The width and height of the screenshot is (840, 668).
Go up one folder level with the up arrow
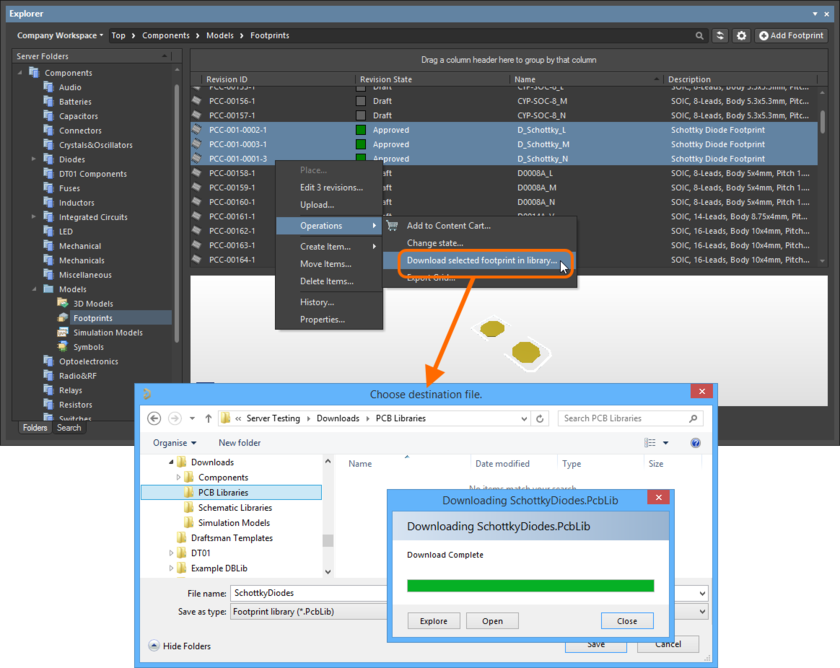[208, 418]
